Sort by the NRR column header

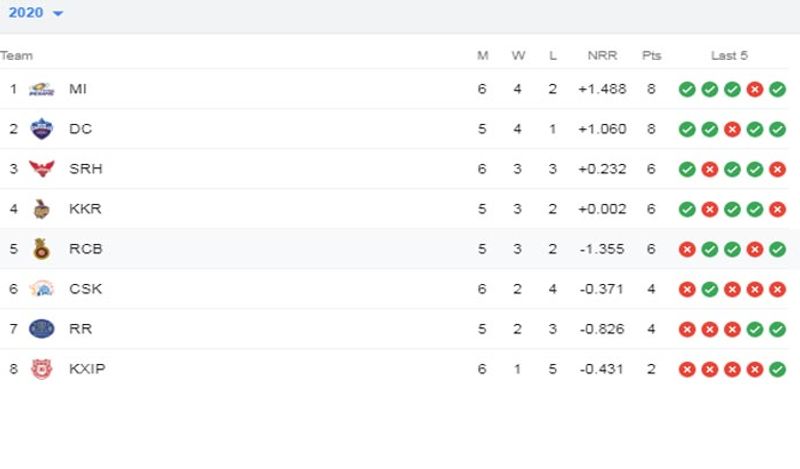(x=602, y=55)
